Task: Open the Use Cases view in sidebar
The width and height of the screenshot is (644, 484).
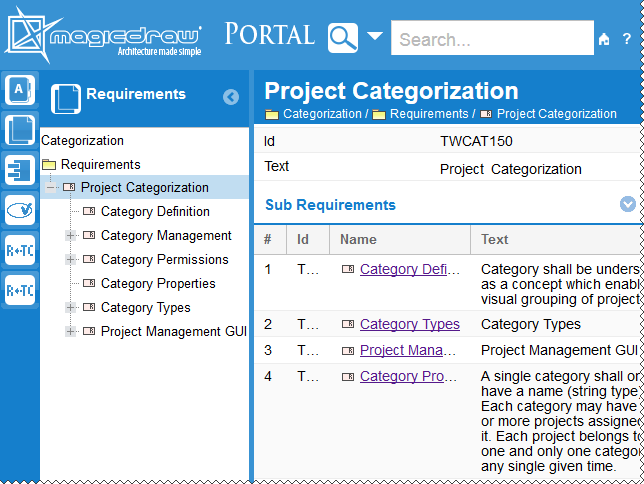Action: [x=20, y=209]
